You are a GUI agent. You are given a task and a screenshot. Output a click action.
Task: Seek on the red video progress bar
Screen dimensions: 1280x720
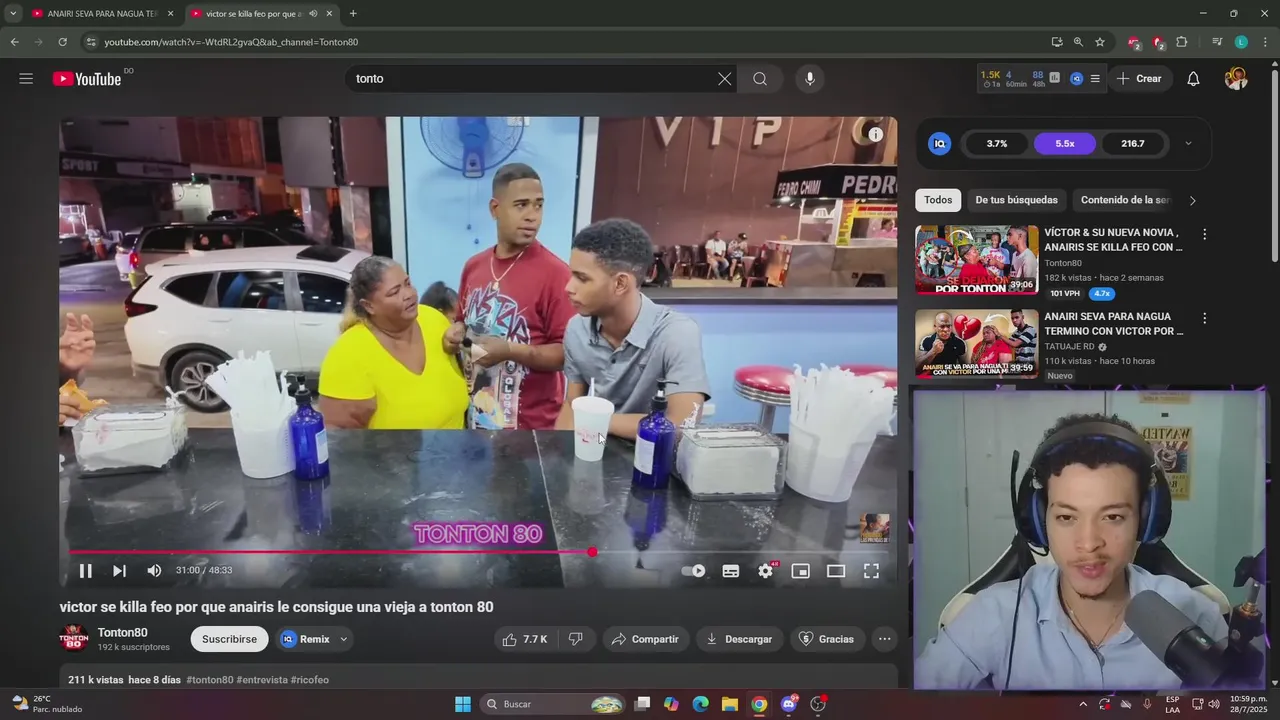click(478, 552)
